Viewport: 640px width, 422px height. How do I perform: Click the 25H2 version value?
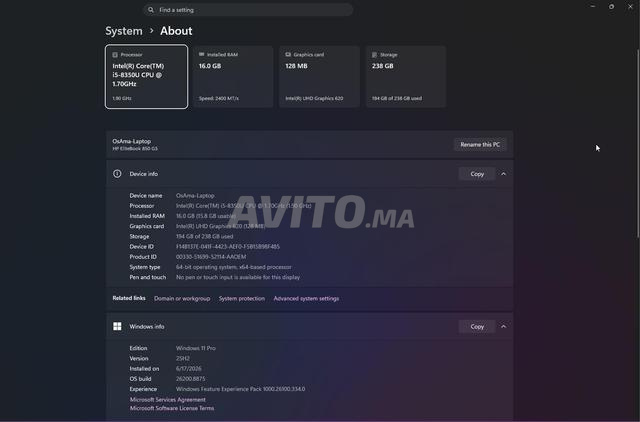point(183,358)
